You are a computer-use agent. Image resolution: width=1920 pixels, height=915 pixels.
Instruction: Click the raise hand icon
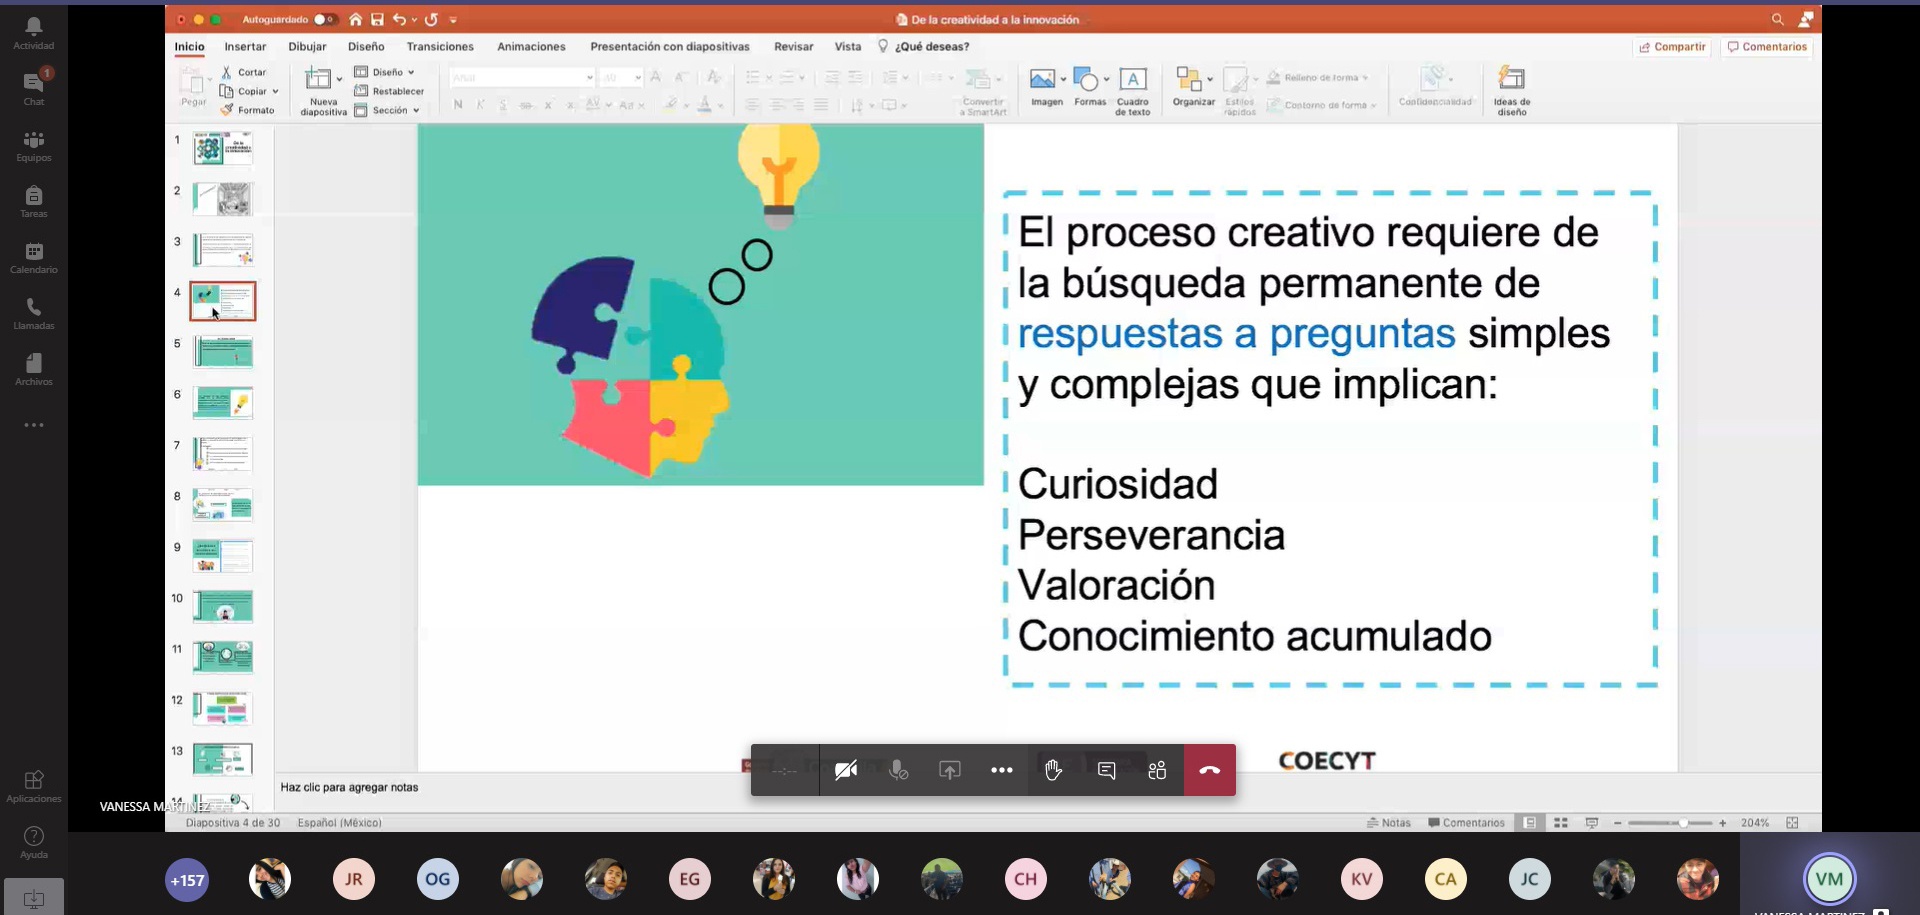[1053, 770]
